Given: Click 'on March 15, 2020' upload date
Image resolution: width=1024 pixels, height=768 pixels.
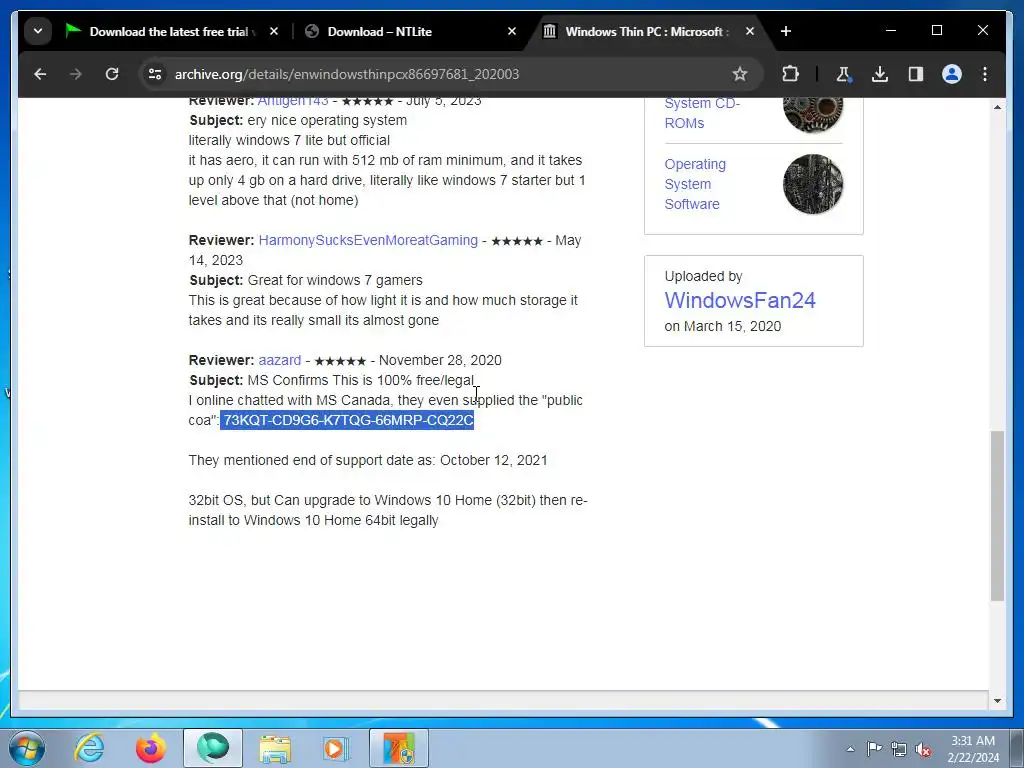Looking at the screenshot, I should (x=722, y=326).
